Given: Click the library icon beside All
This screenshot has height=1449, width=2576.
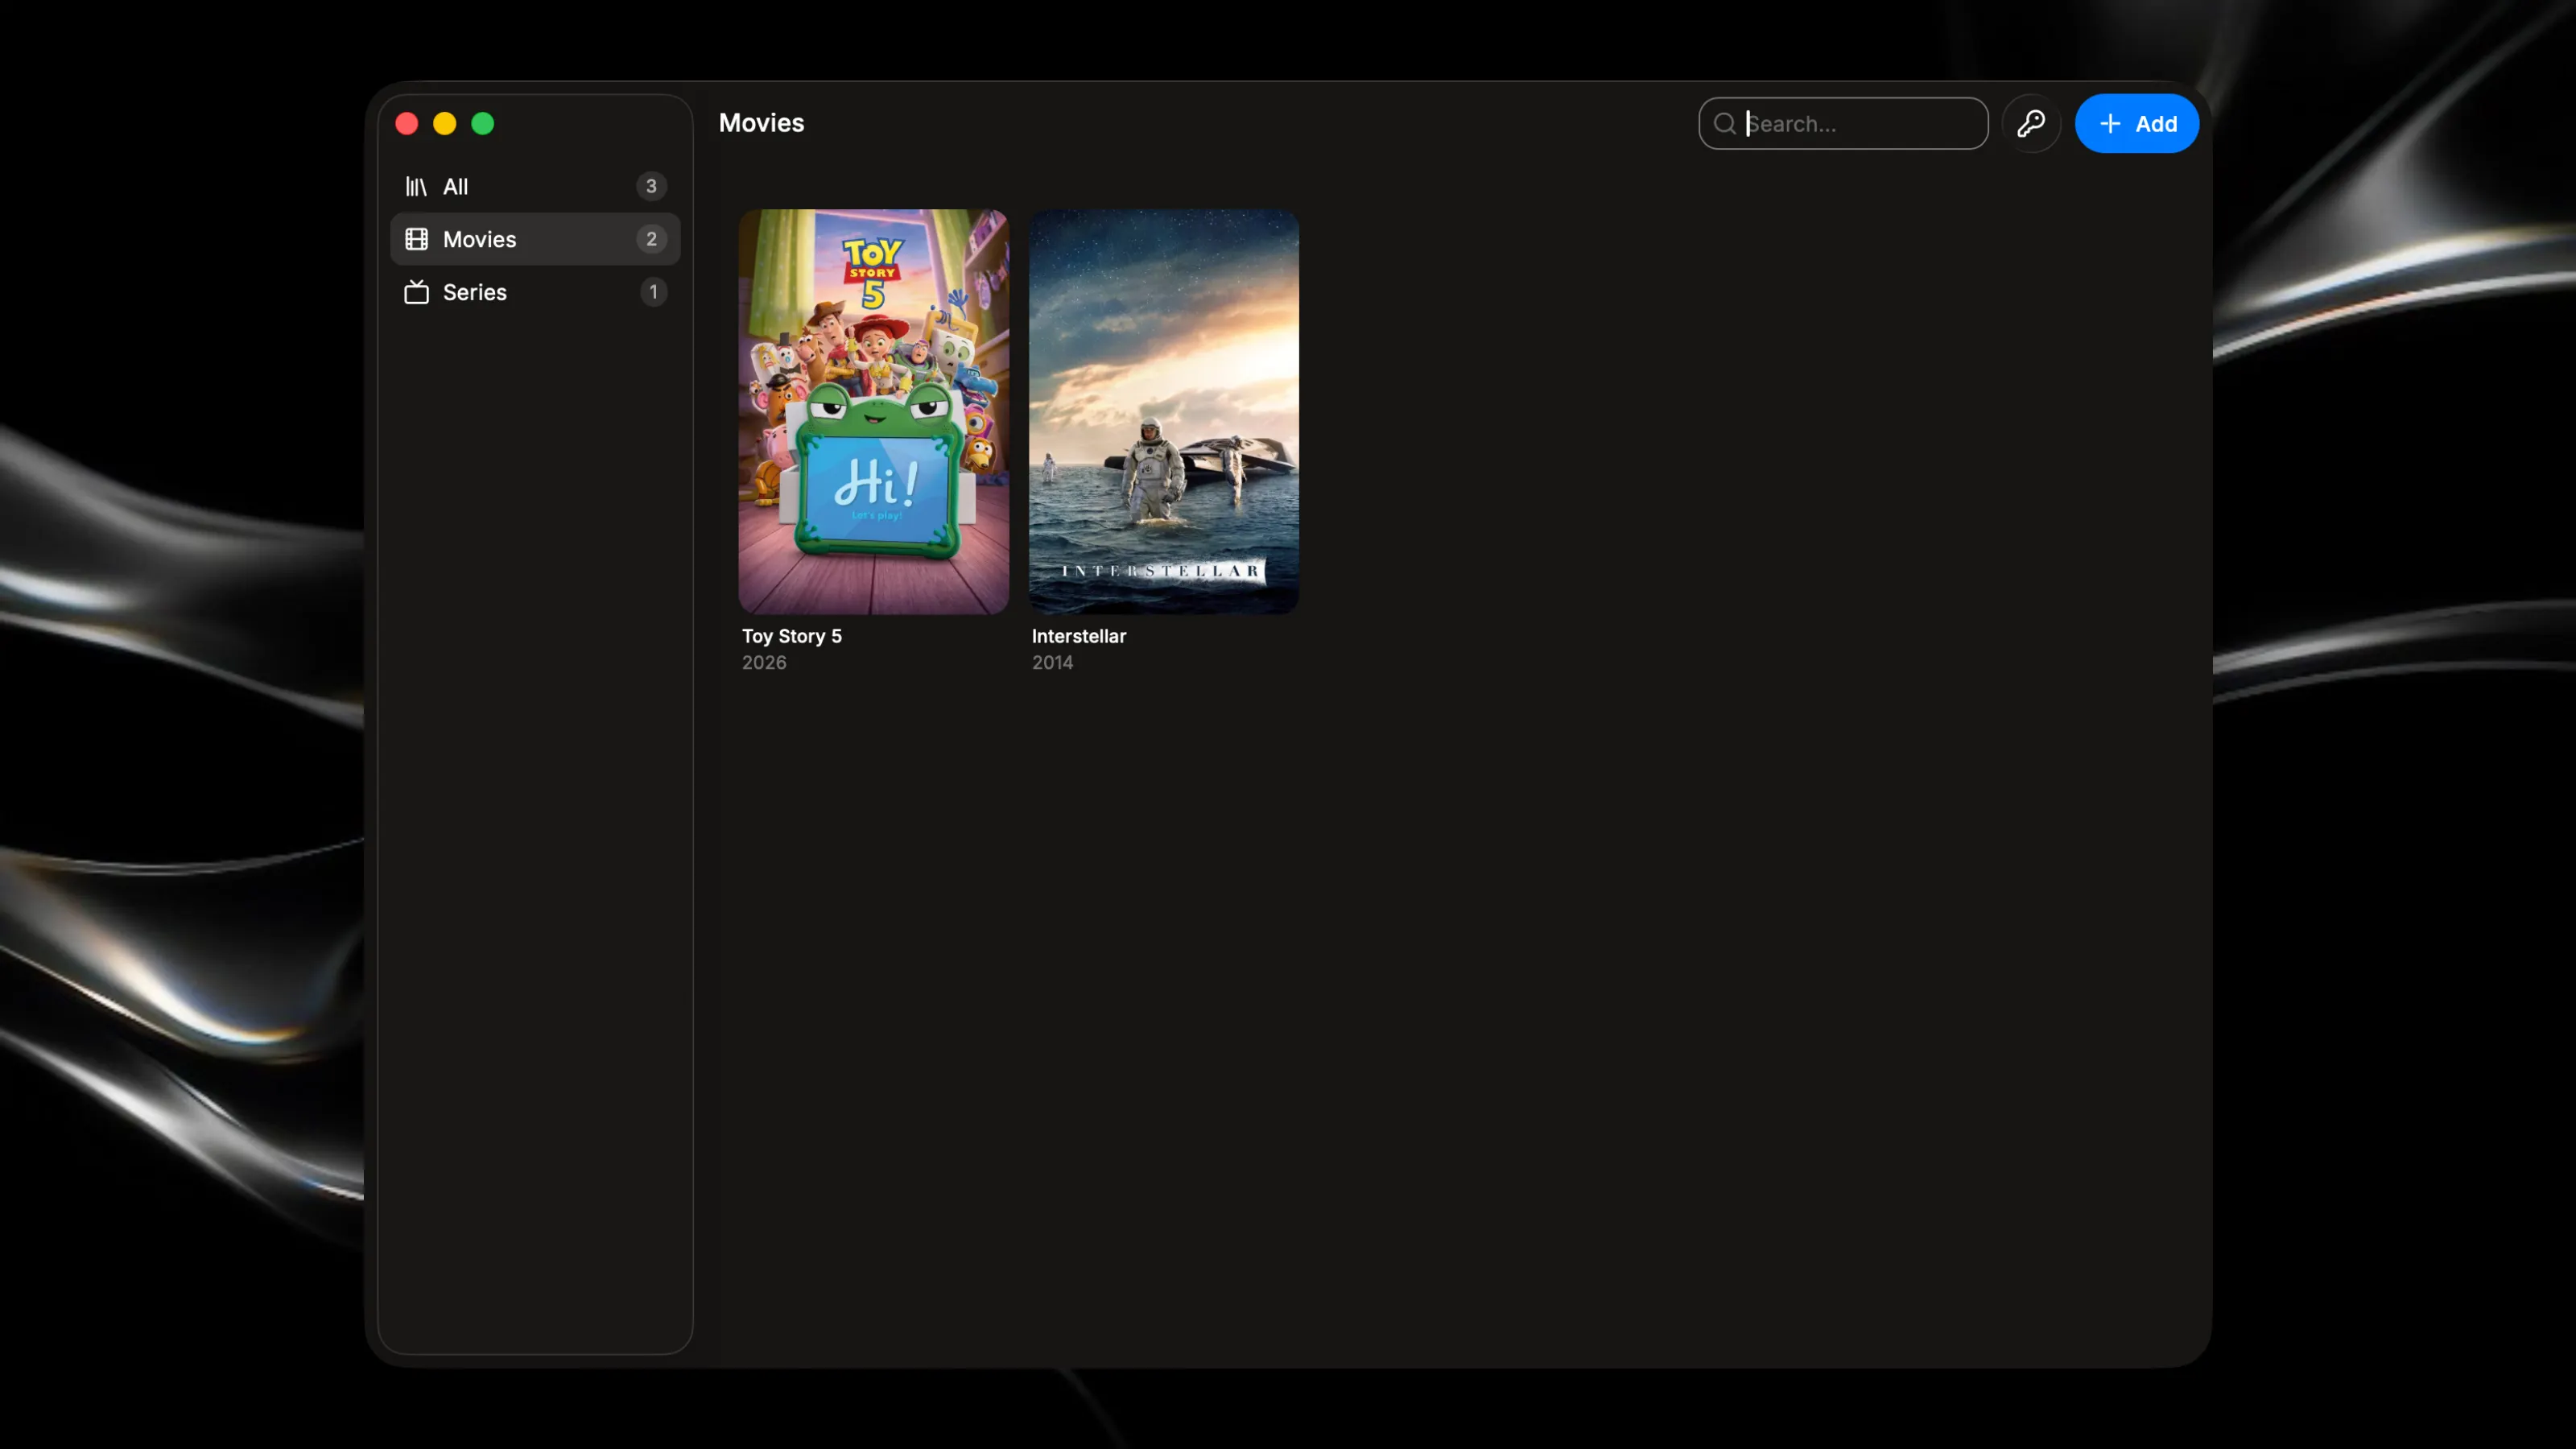Looking at the screenshot, I should click(416, 186).
